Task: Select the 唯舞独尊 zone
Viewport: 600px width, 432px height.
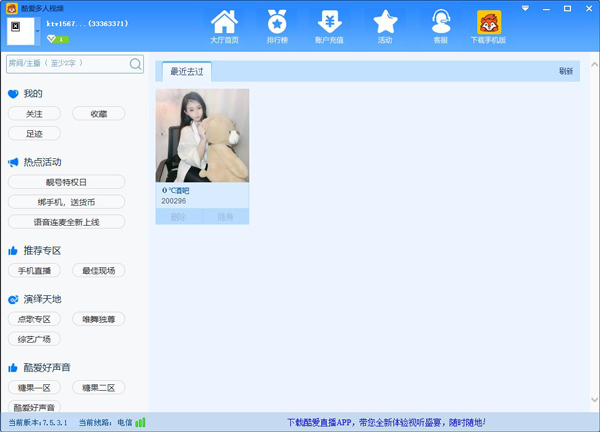Action: point(99,319)
